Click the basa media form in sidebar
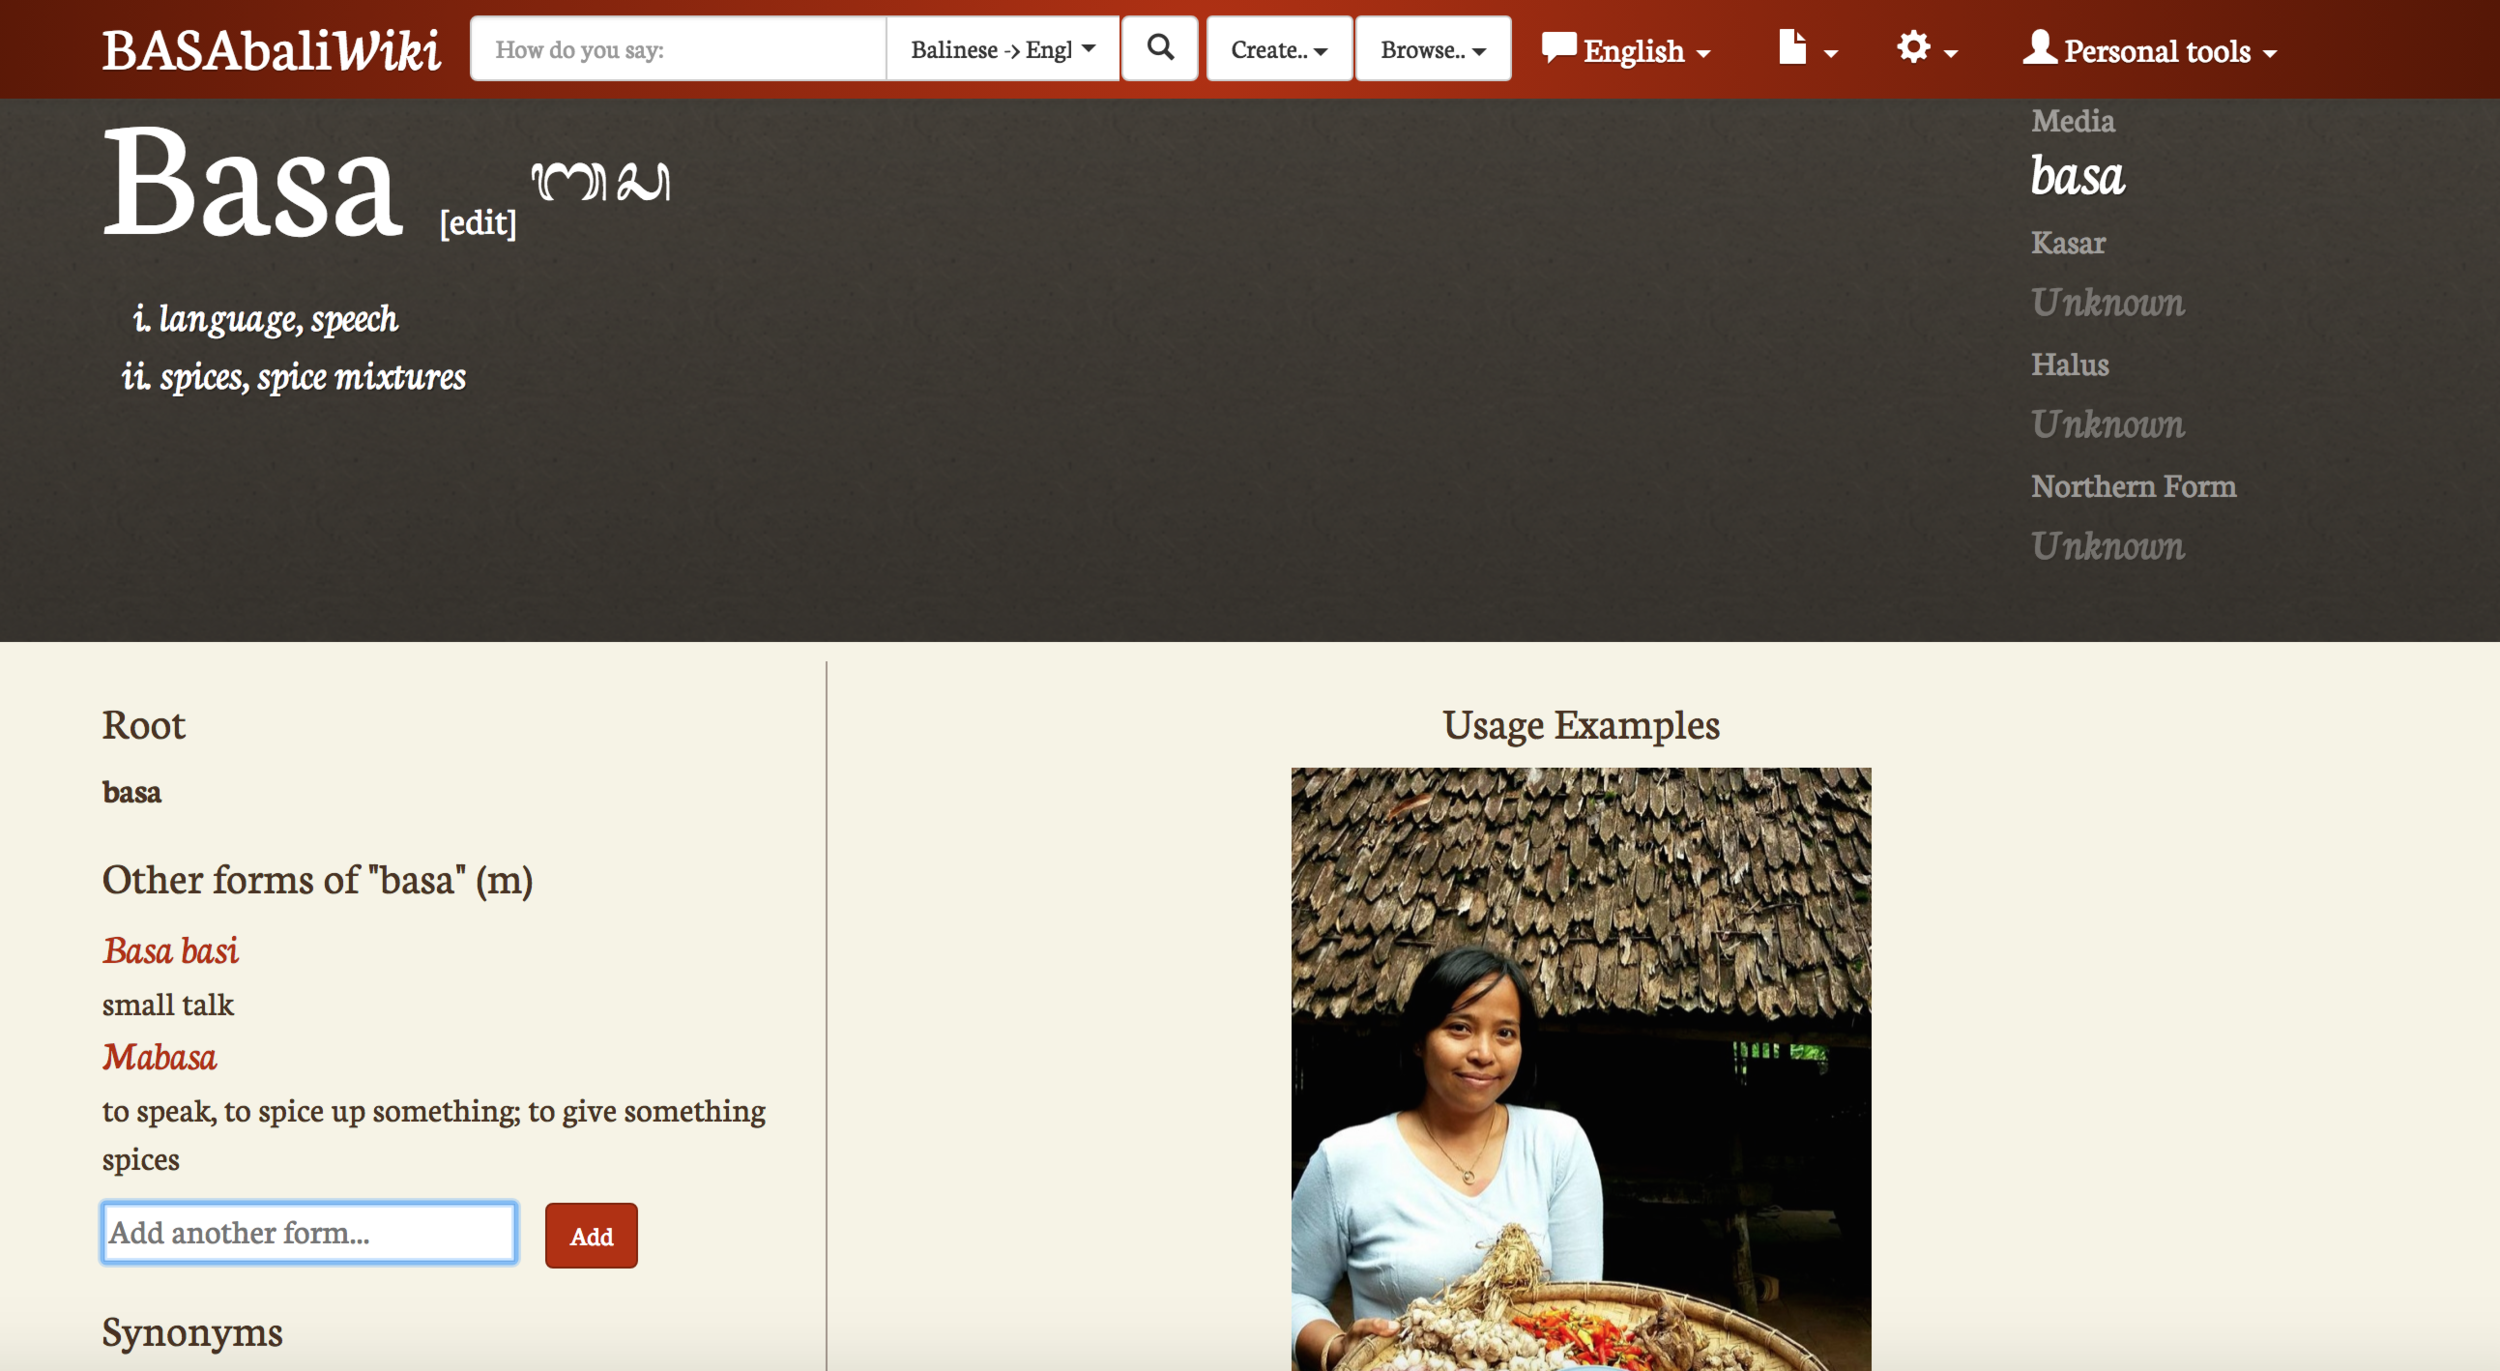 pyautogui.click(x=2077, y=176)
